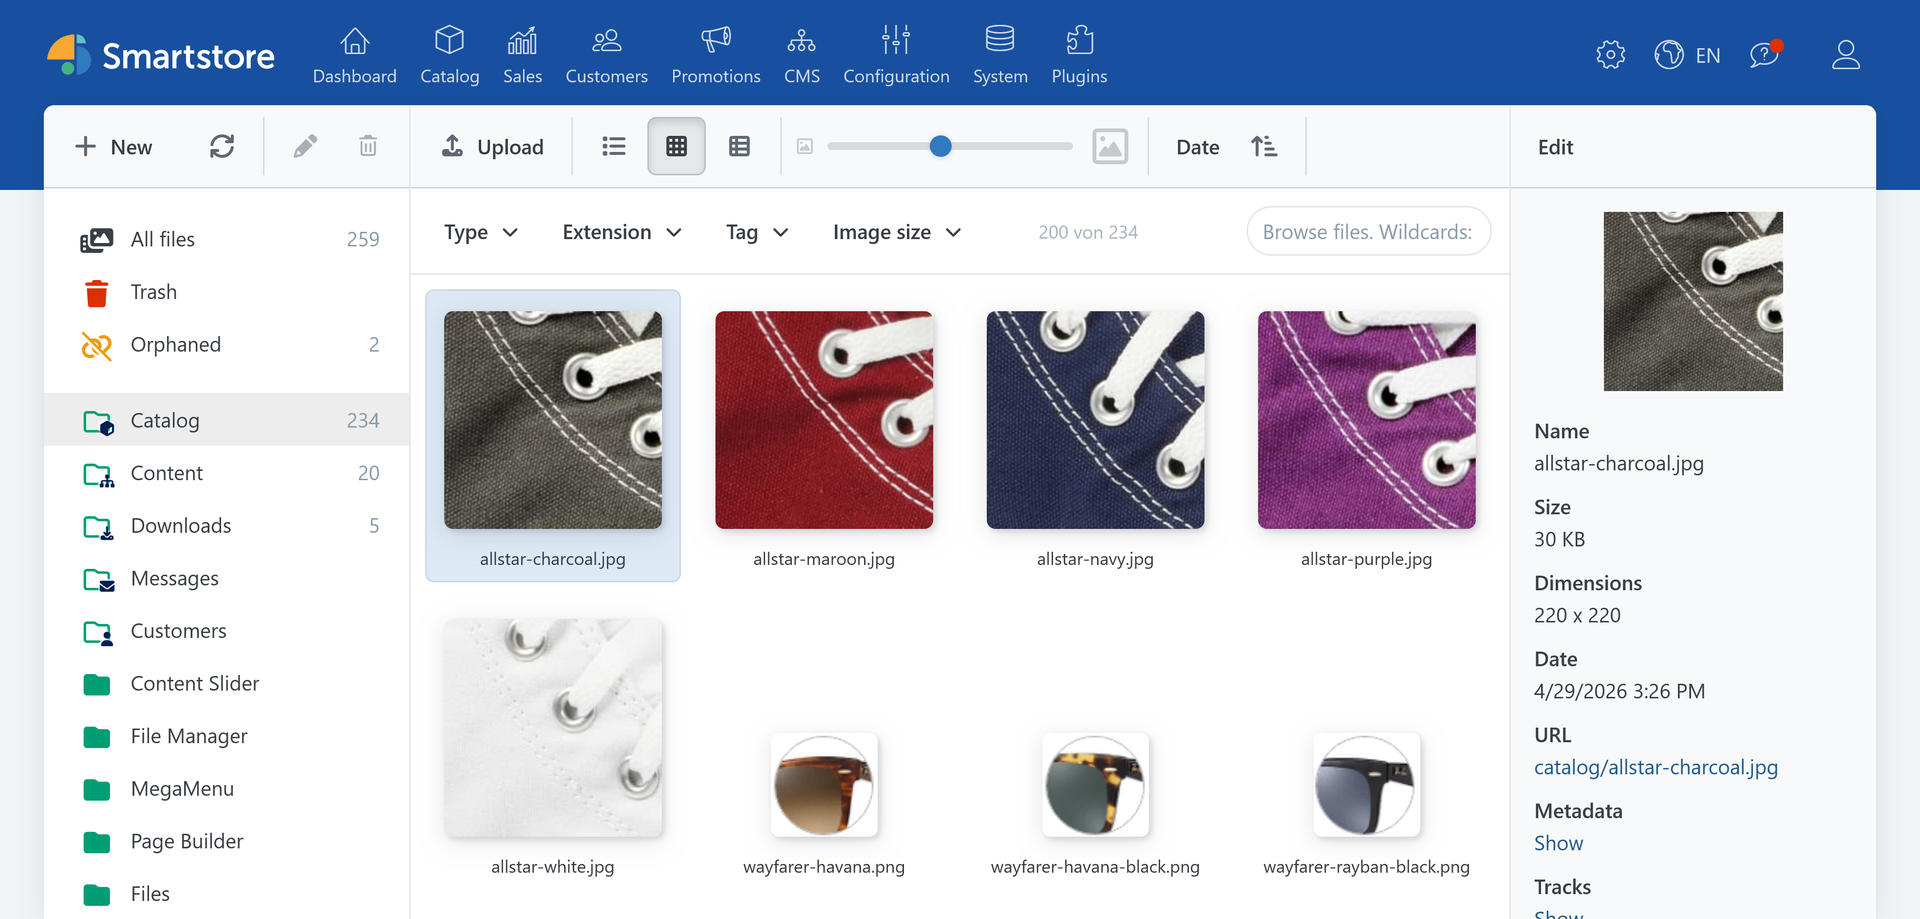Image resolution: width=1920 pixels, height=919 pixels.
Task: Open the Extension filter dropdown
Action: click(x=622, y=232)
